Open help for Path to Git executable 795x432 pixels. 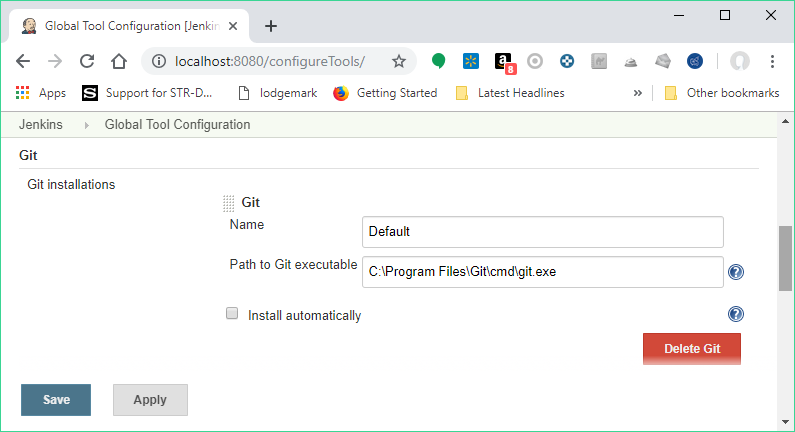(x=736, y=272)
